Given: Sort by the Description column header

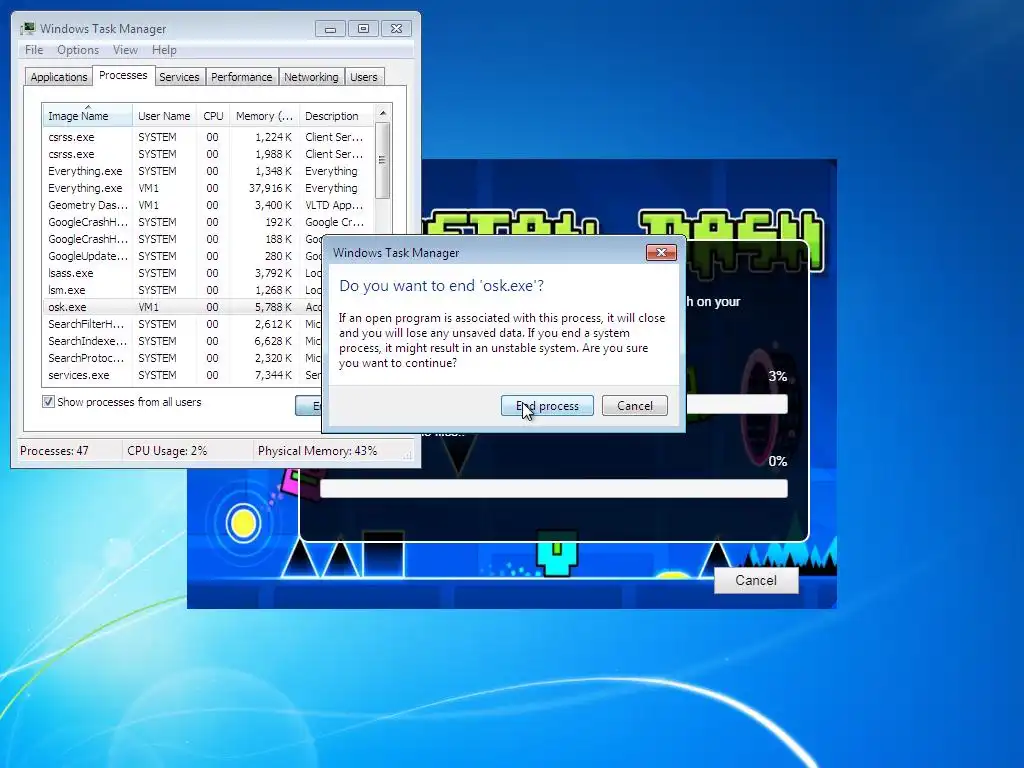Looking at the screenshot, I should (336, 116).
